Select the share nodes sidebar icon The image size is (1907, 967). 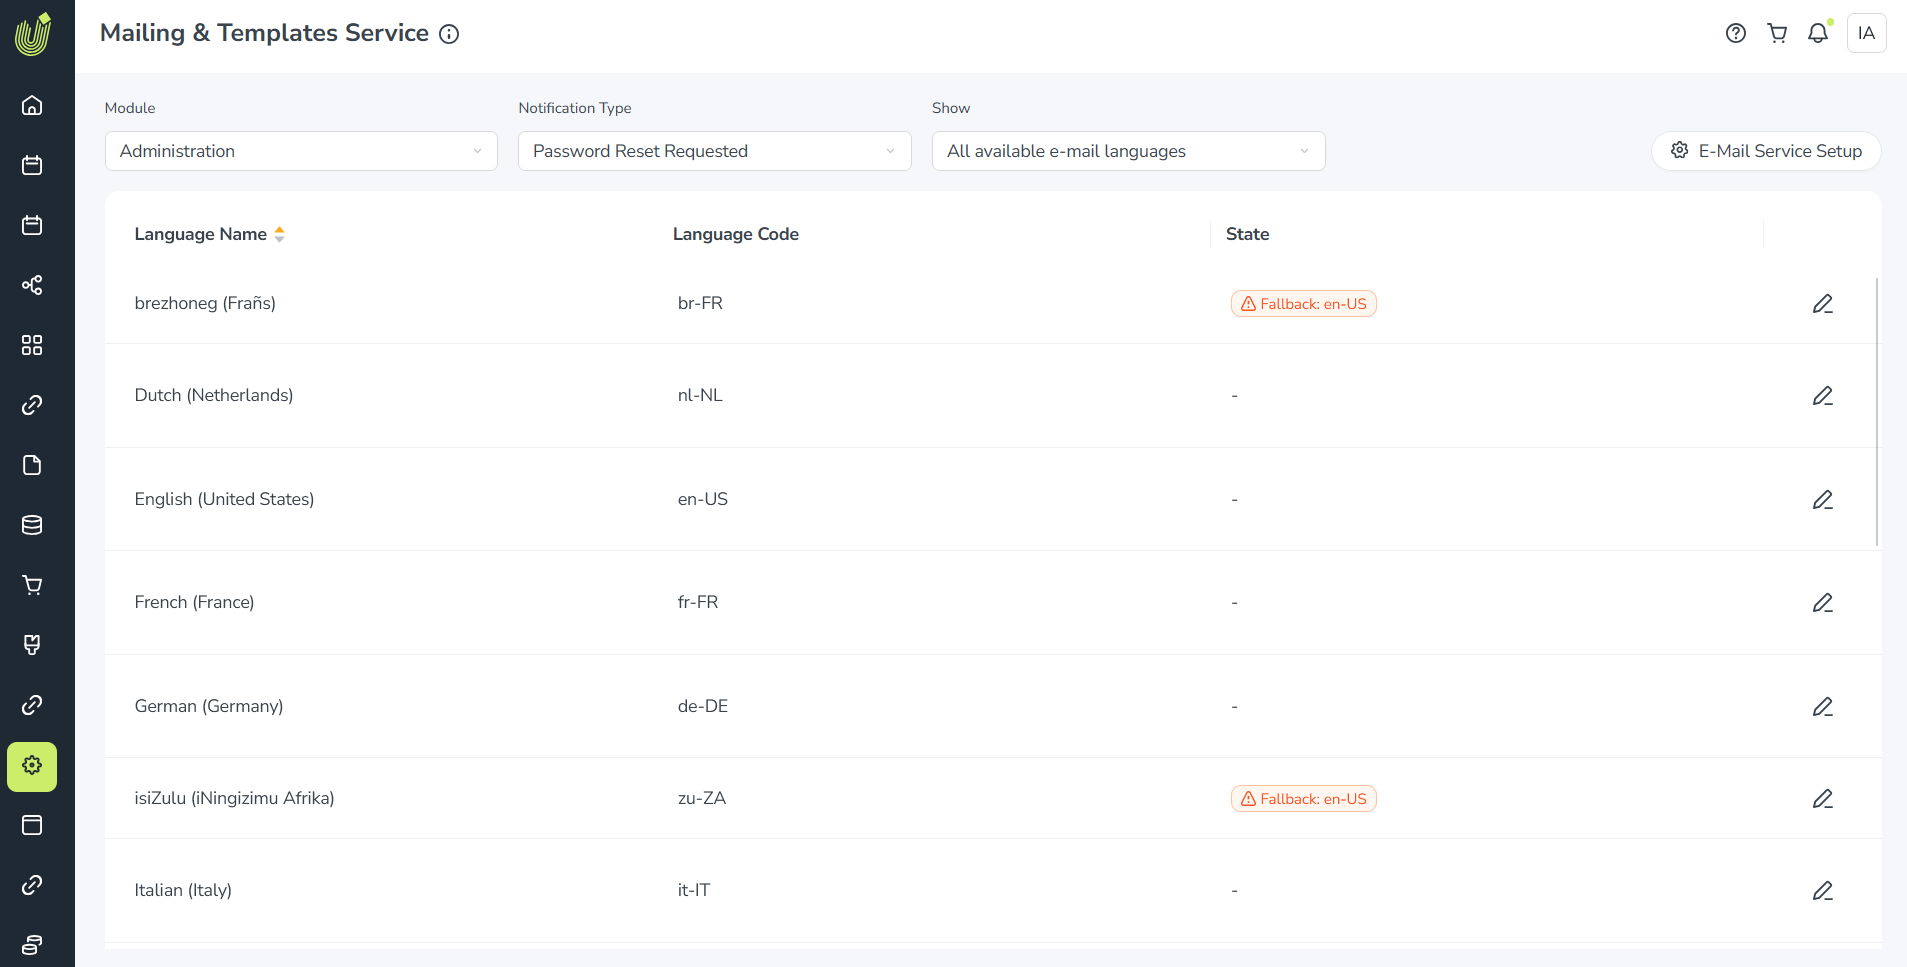[x=32, y=285]
